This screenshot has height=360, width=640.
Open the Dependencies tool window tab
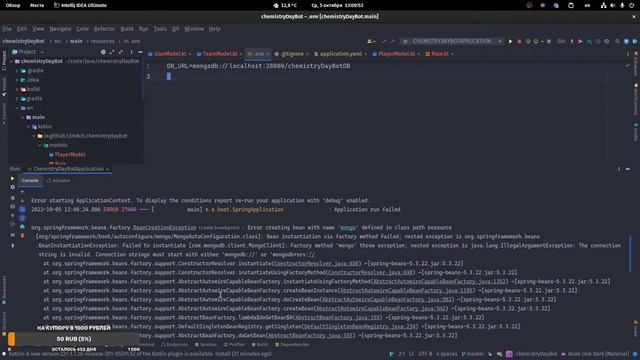[292, 345]
